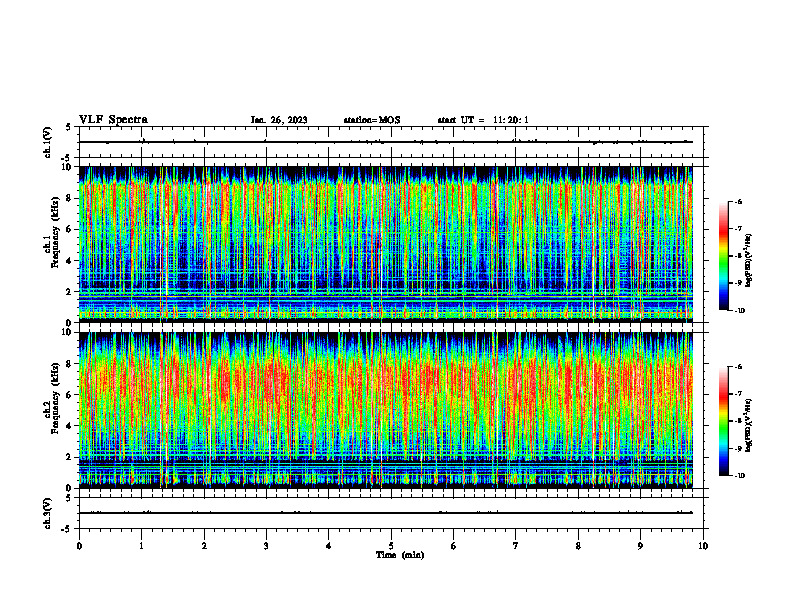Click the time axis tick label '5'

(391, 546)
